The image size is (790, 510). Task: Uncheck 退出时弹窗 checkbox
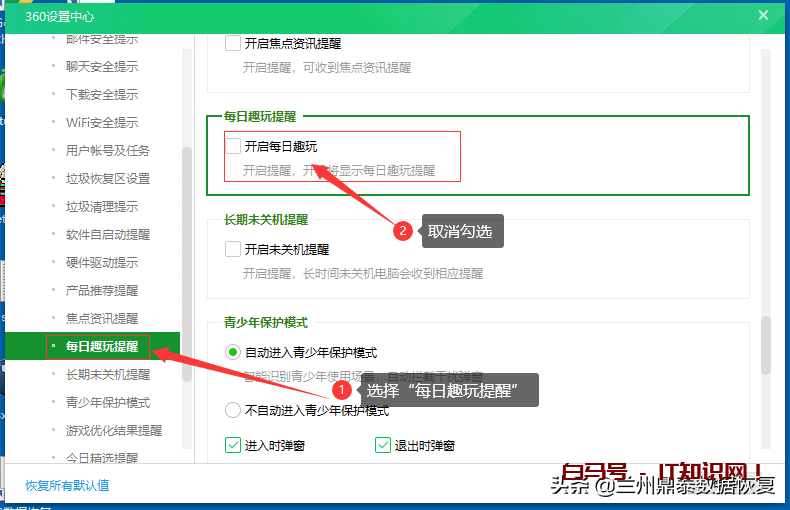pyautogui.click(x=383, y=445)
